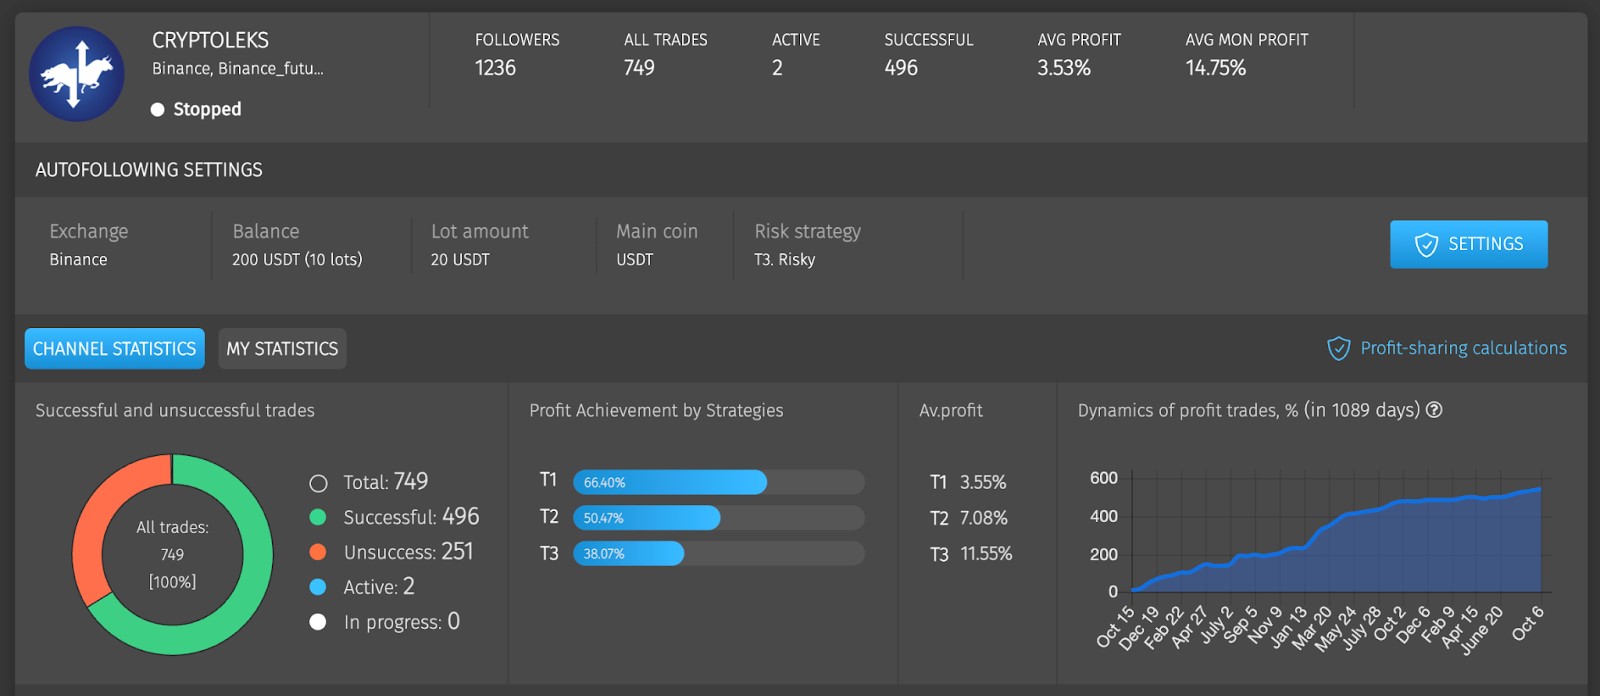Switch to the MY STATISTICS tab
This screenshot has height=696, width=1600.
pyautogui.click(x=282, y=349)
